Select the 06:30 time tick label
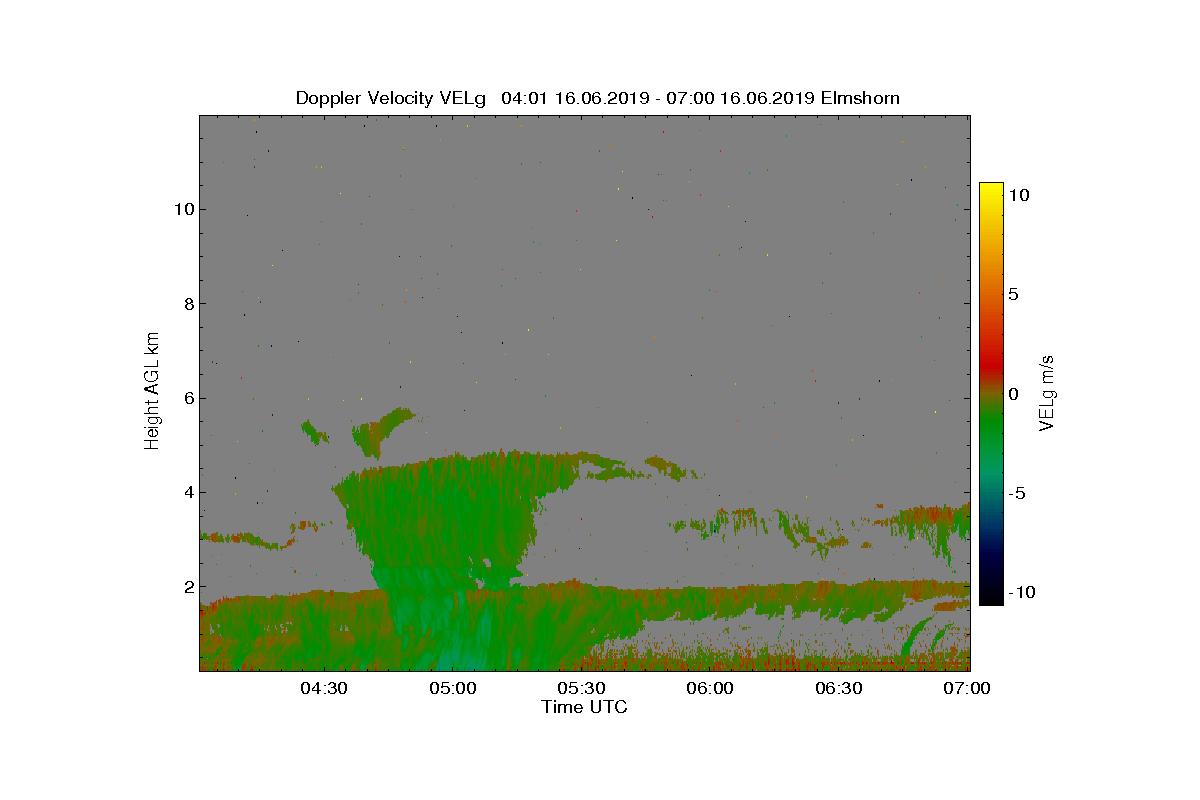Image resolution: width=1200 pixels, height=800 pixels. (840, 689)
